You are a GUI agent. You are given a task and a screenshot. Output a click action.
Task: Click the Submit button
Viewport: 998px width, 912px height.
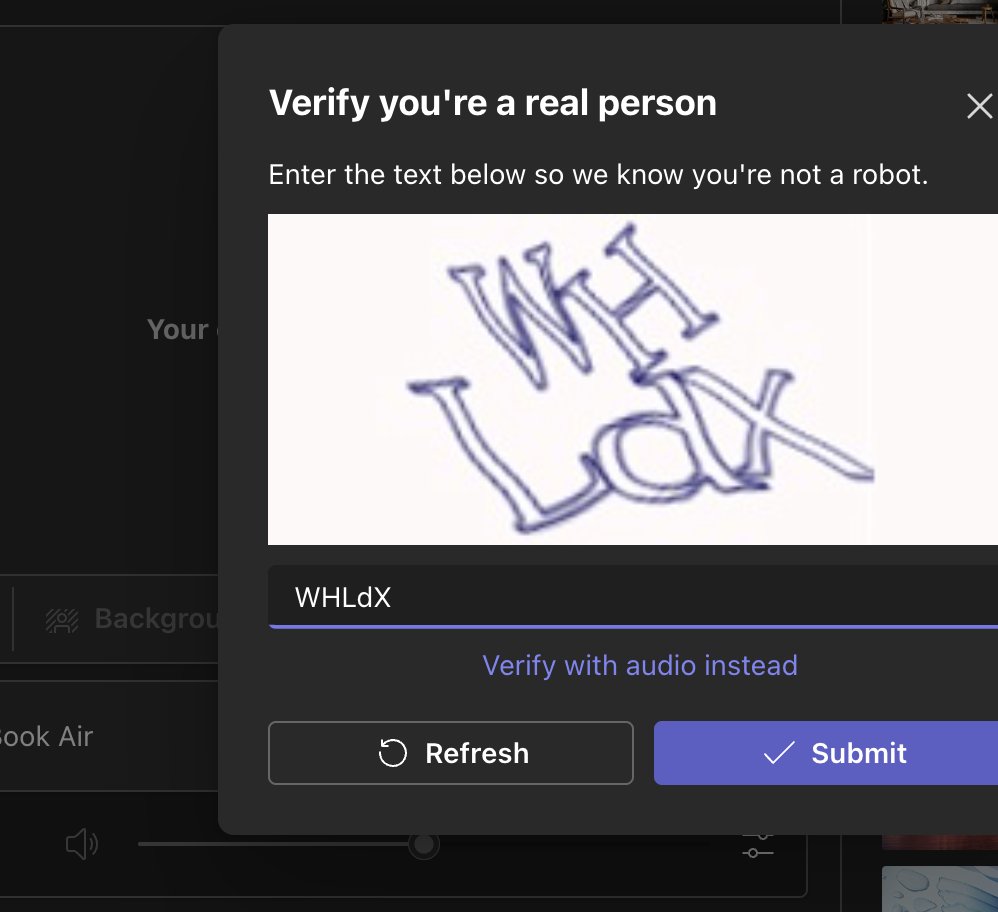pyautogui.click(x=826, y=753)
